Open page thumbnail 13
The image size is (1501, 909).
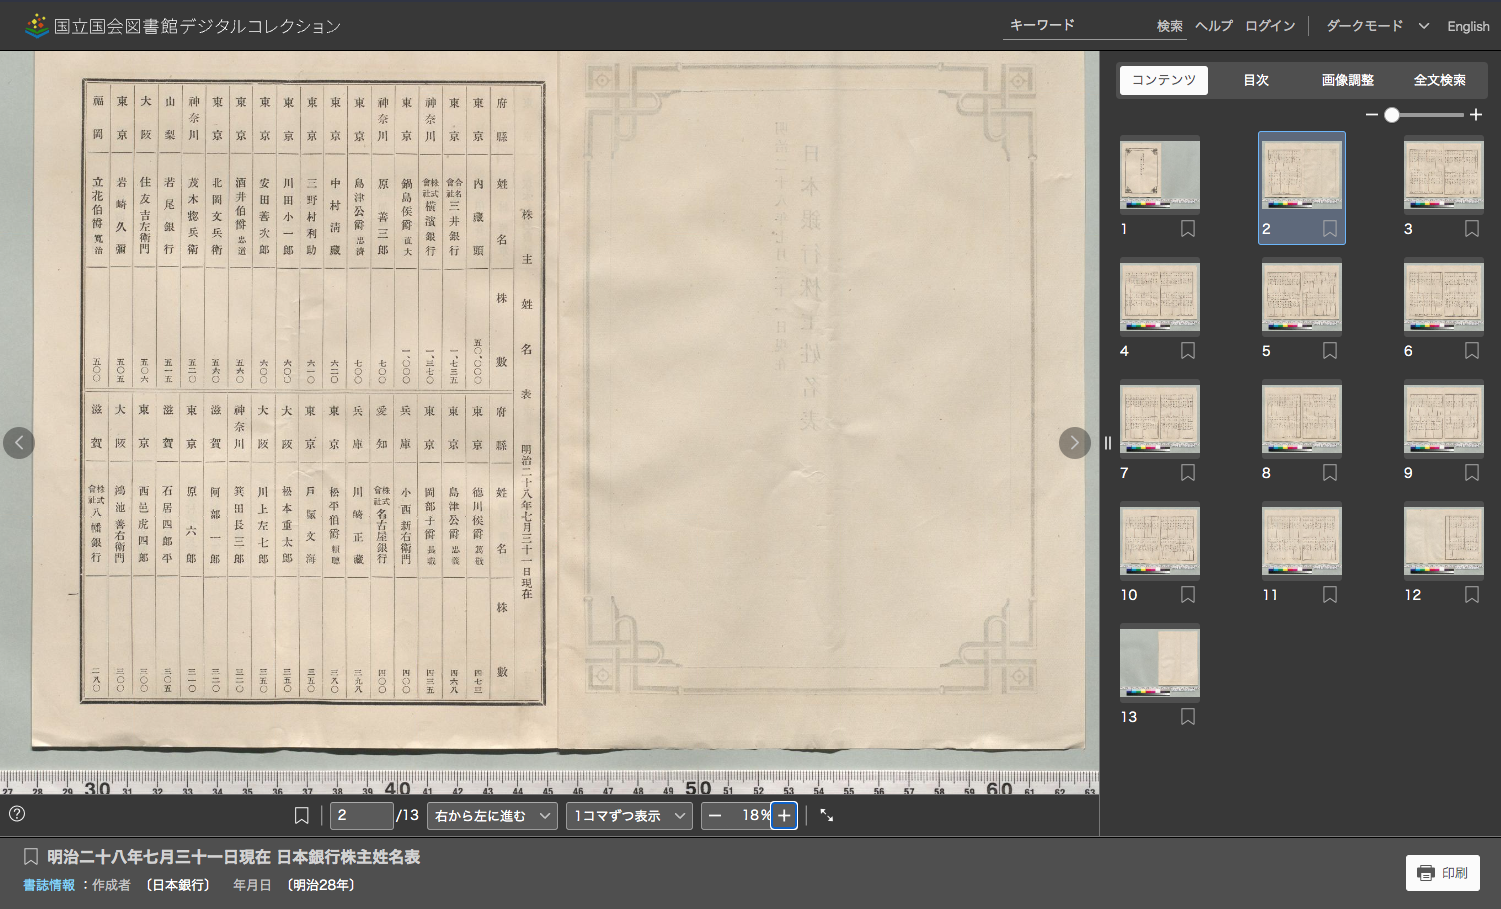[1160, 662]
